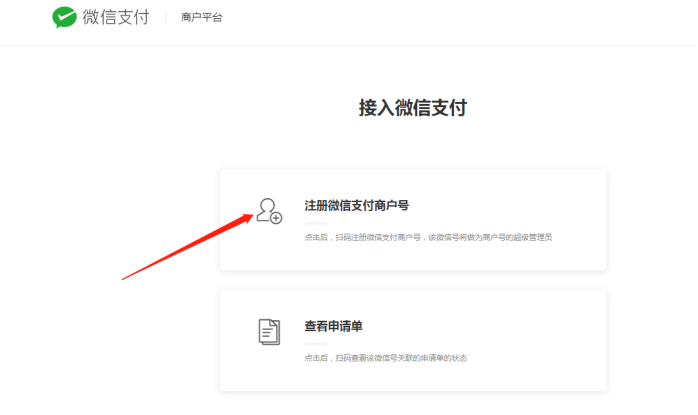Click the 接入微信支付 page heading
698x415 pixels.
pyautogui.click(x=412, y=108)
